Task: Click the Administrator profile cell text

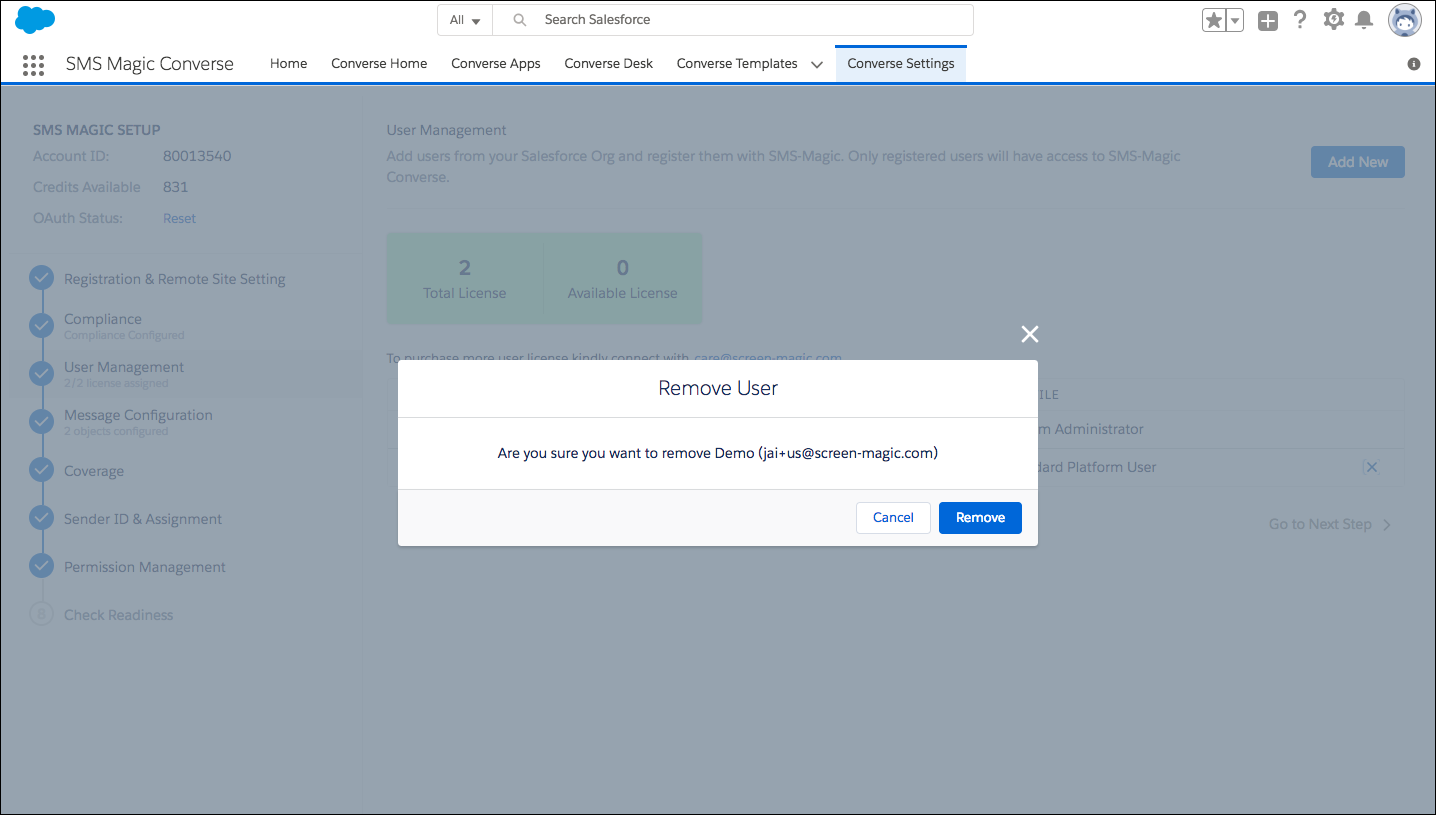Action: tap(1090, 429)
